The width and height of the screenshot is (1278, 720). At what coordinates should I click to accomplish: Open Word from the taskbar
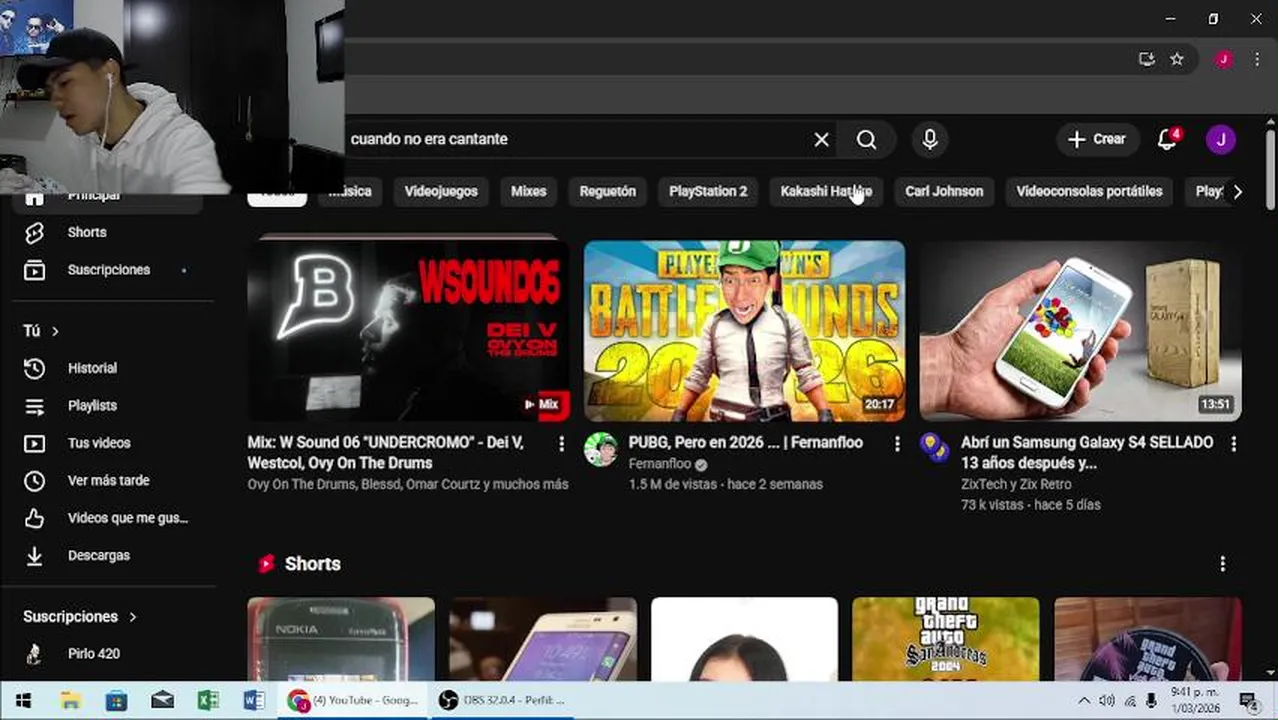point(254,701)
